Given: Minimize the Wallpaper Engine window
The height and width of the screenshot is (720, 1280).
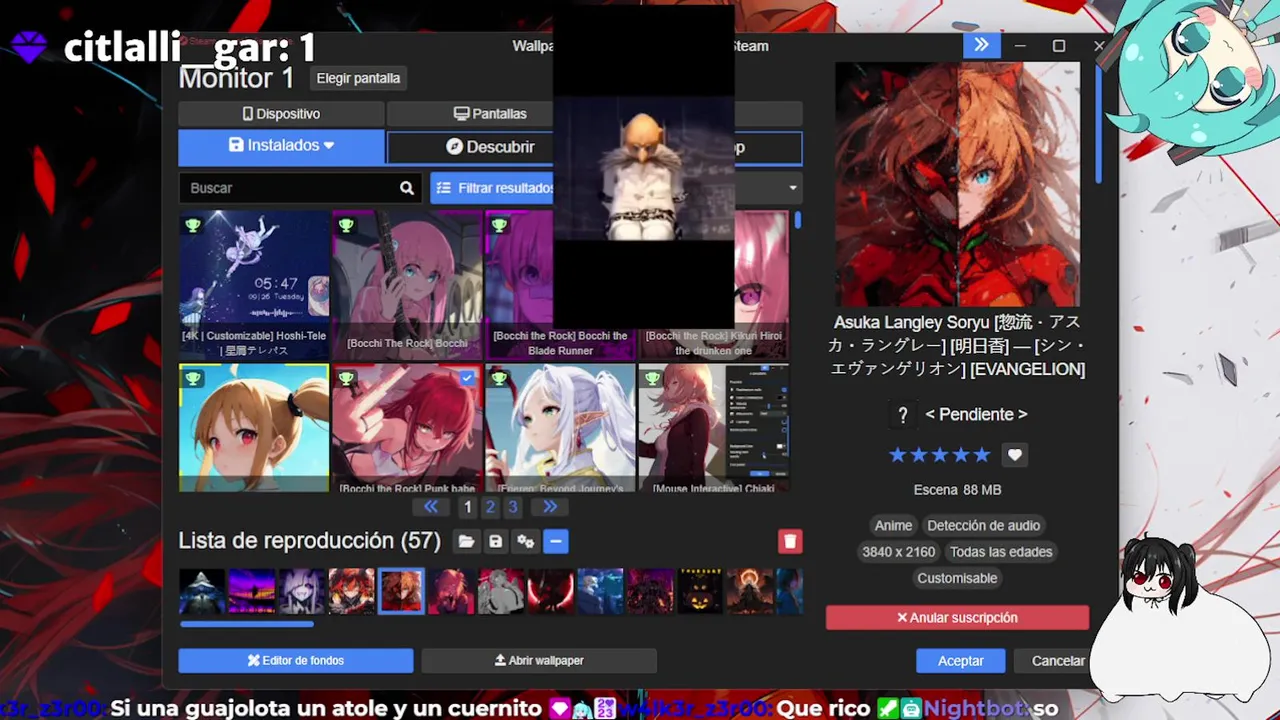Looking at the screenshot, I should pyautogui.click(x=1020, y=45).
